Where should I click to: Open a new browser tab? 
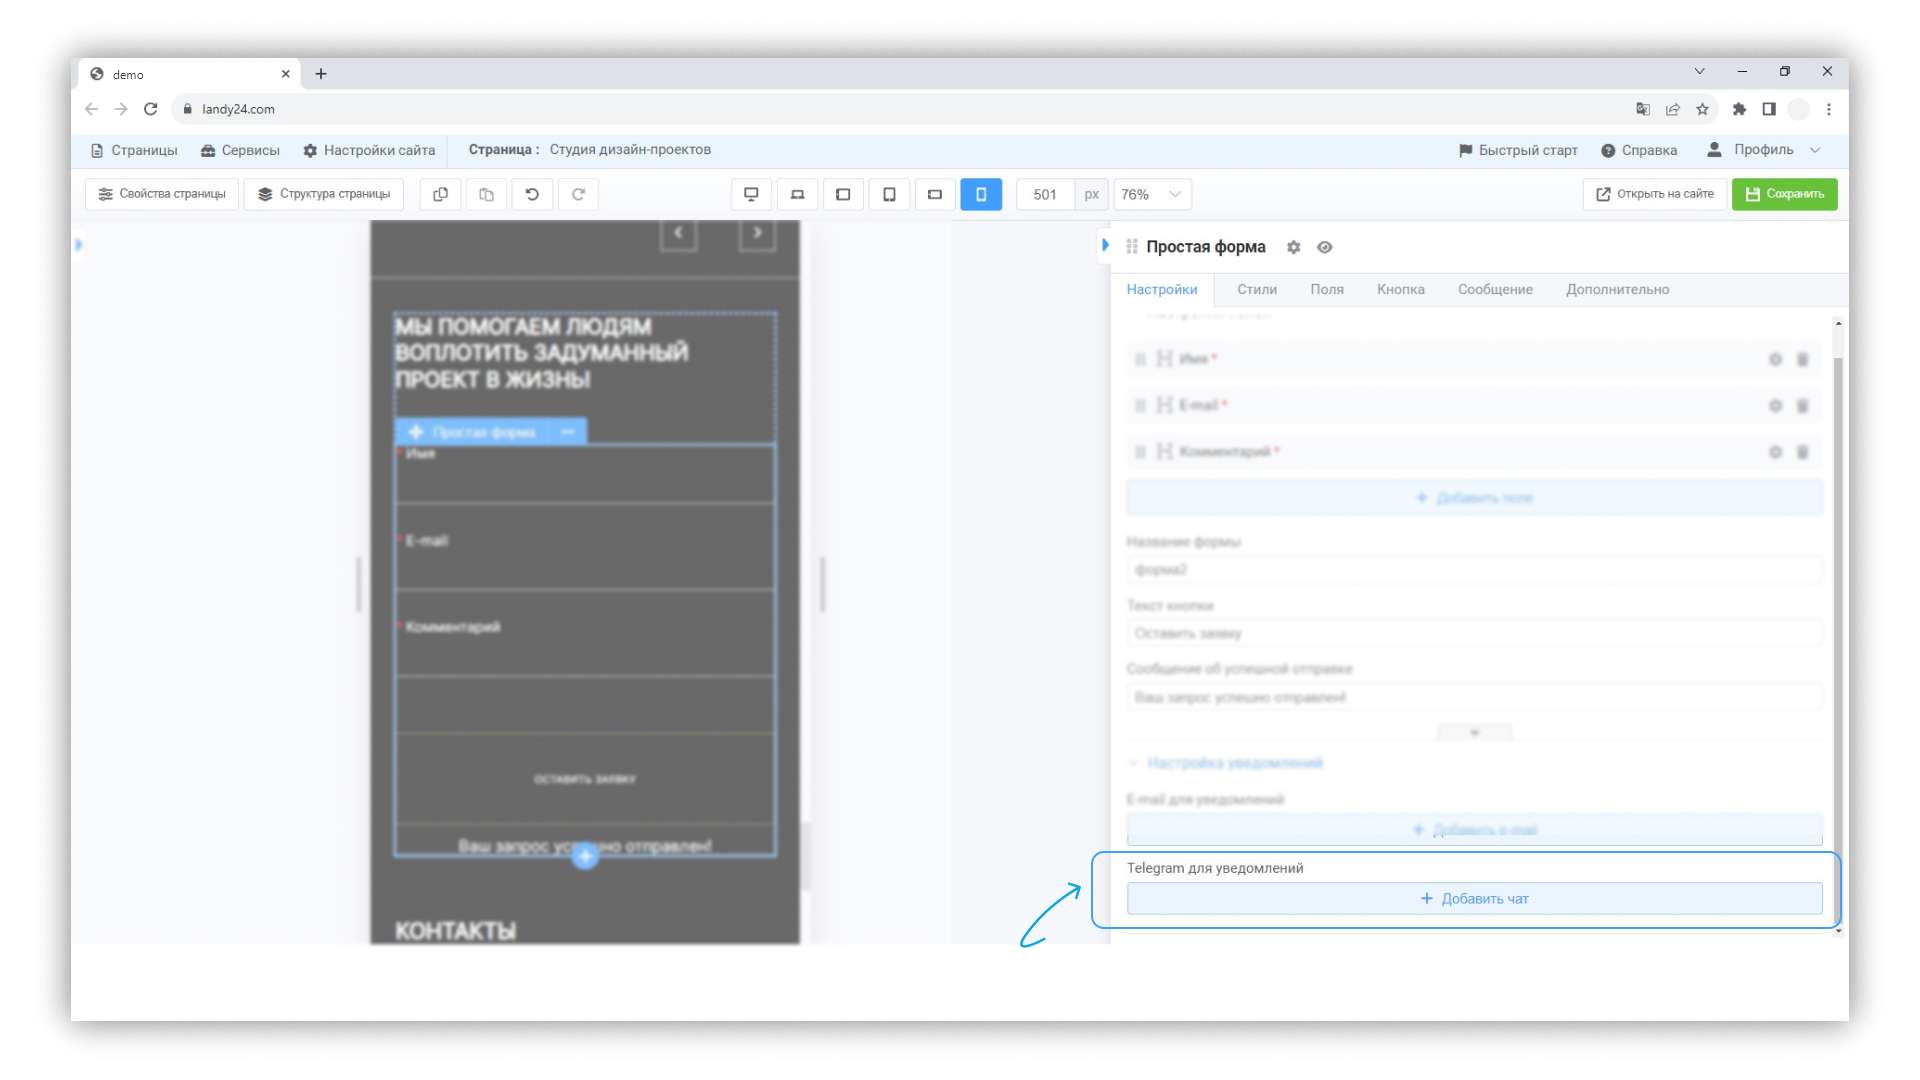321,74
